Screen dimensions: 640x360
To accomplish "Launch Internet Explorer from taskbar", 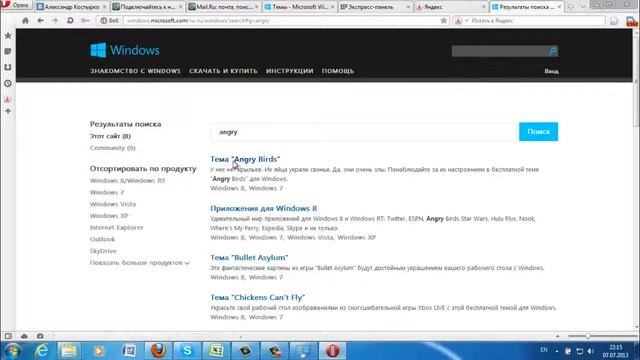I will (x=41, y=351).
